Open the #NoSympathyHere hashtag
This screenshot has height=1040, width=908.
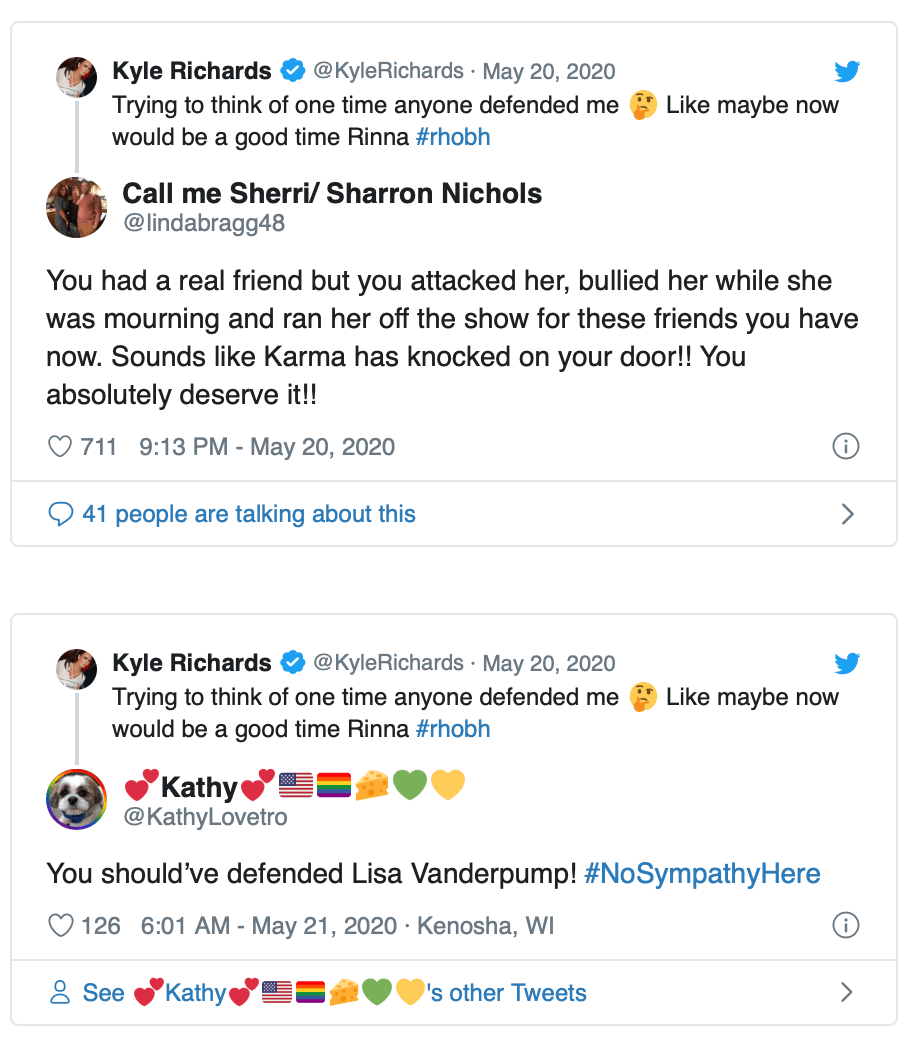(702, 874)
